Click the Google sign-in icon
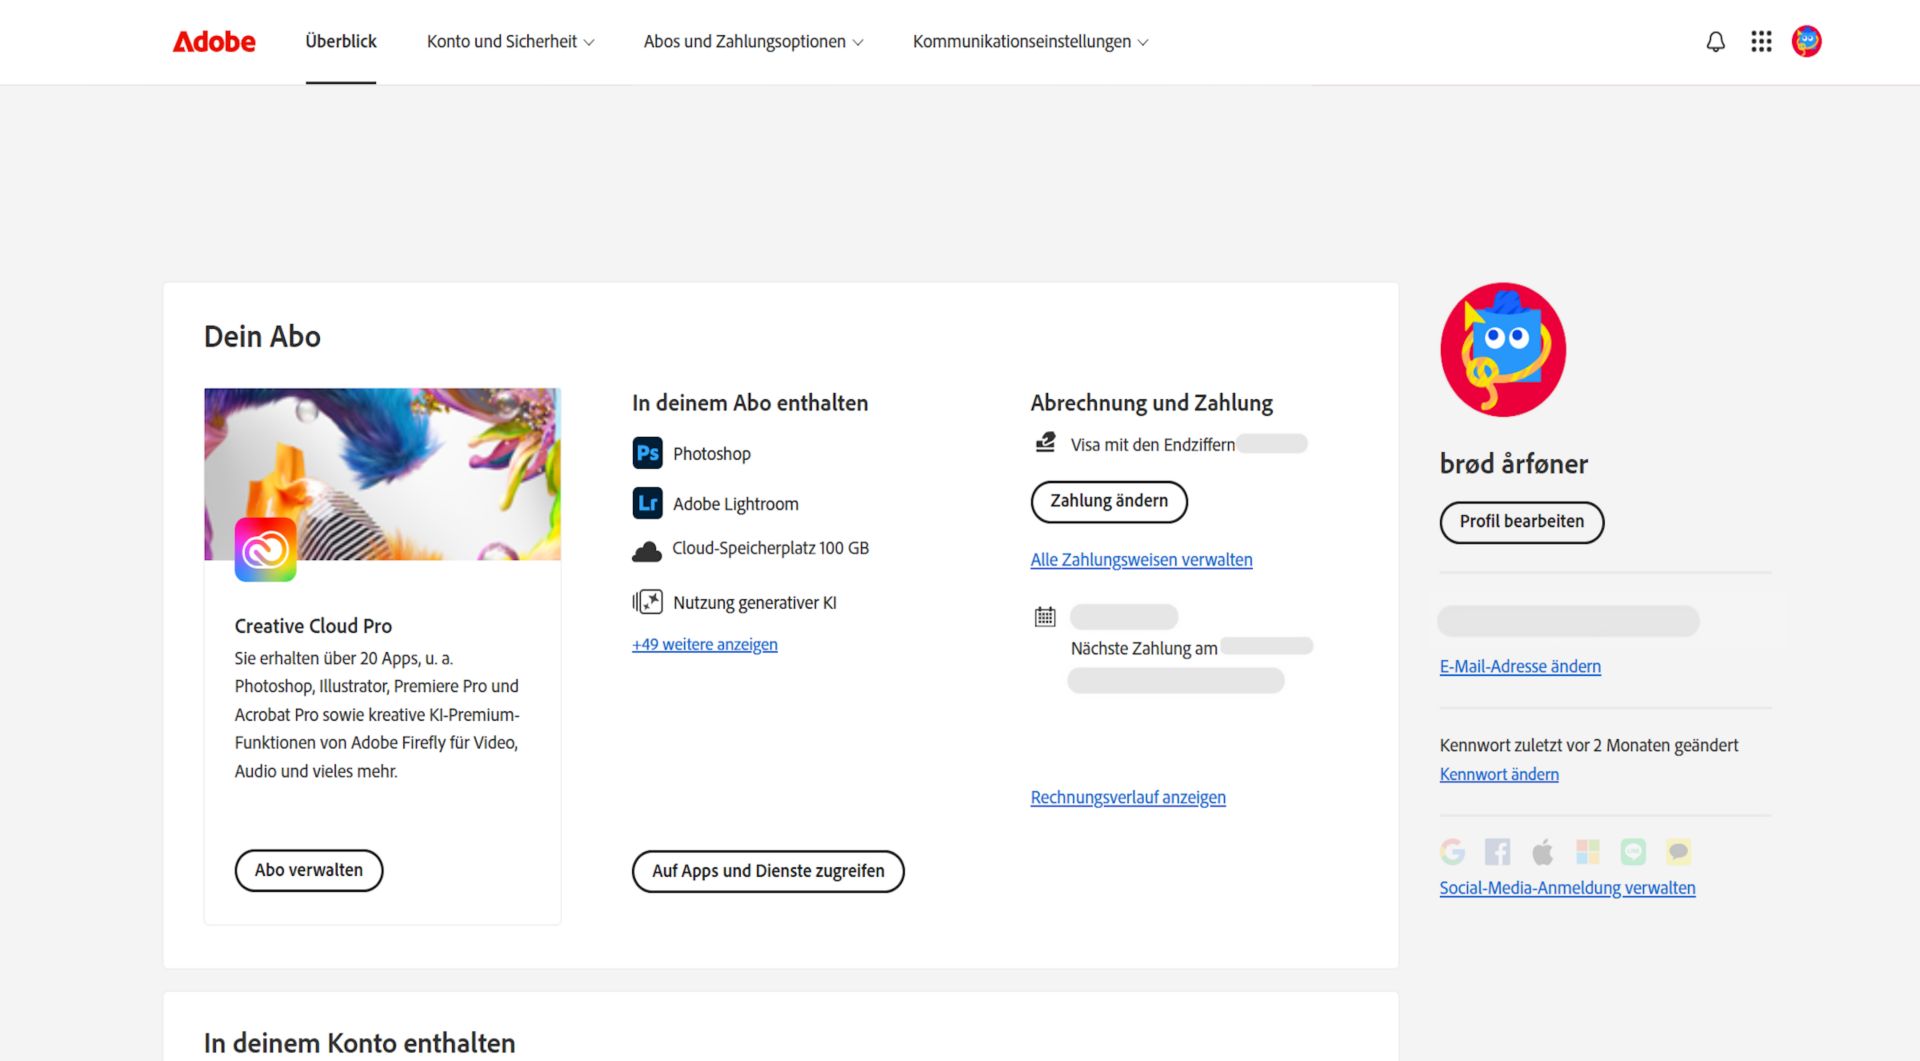This screenshot has width=1920, height=1061. (1453, 852)
